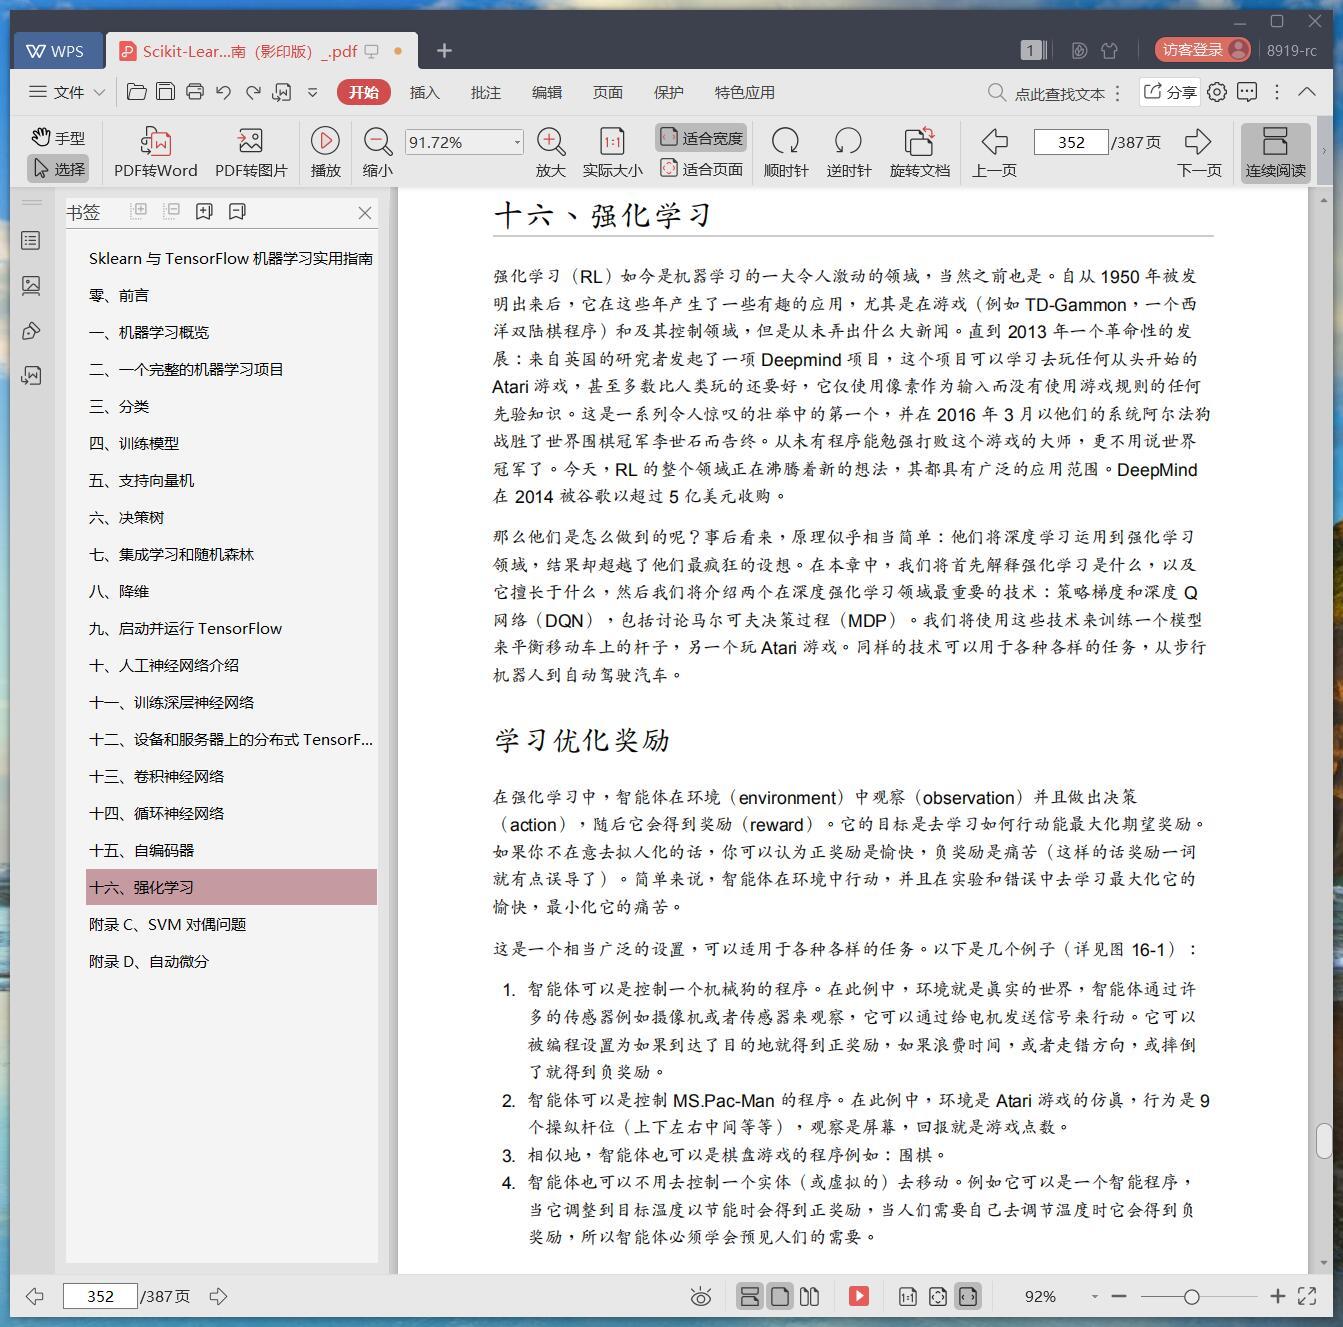Go to next page with 下一页 arrow
This screenshot has height=1327, width=1343.
click(x=1198, y=141)
